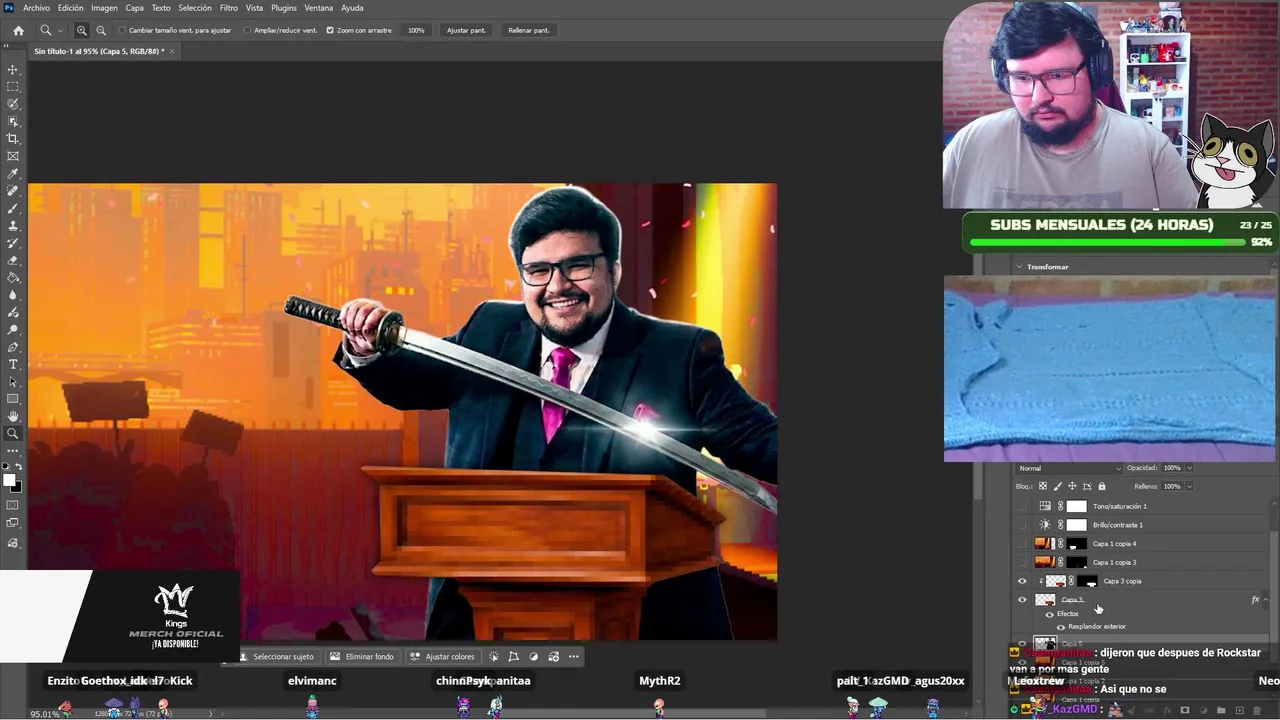
Task: Open the Capa menu
Action: [134, 8]
